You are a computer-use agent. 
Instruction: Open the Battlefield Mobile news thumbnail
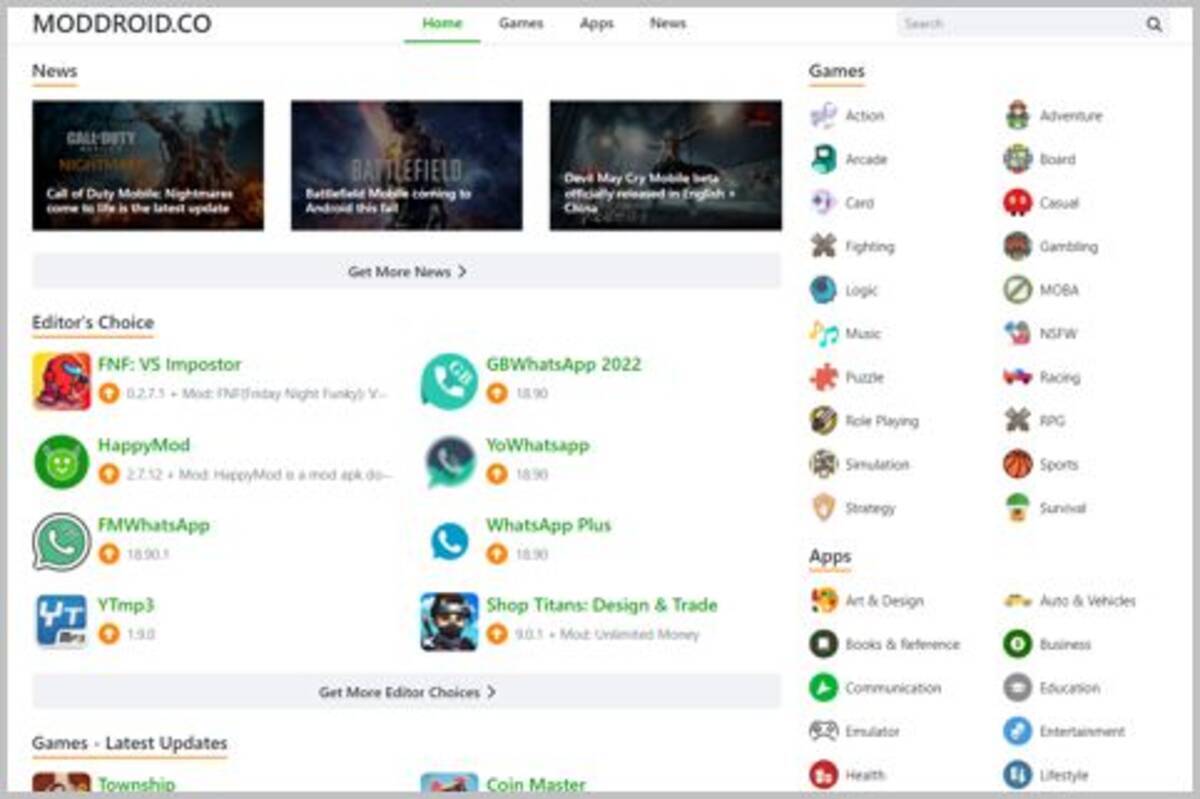pyautogui.click(x=407, y=165)
